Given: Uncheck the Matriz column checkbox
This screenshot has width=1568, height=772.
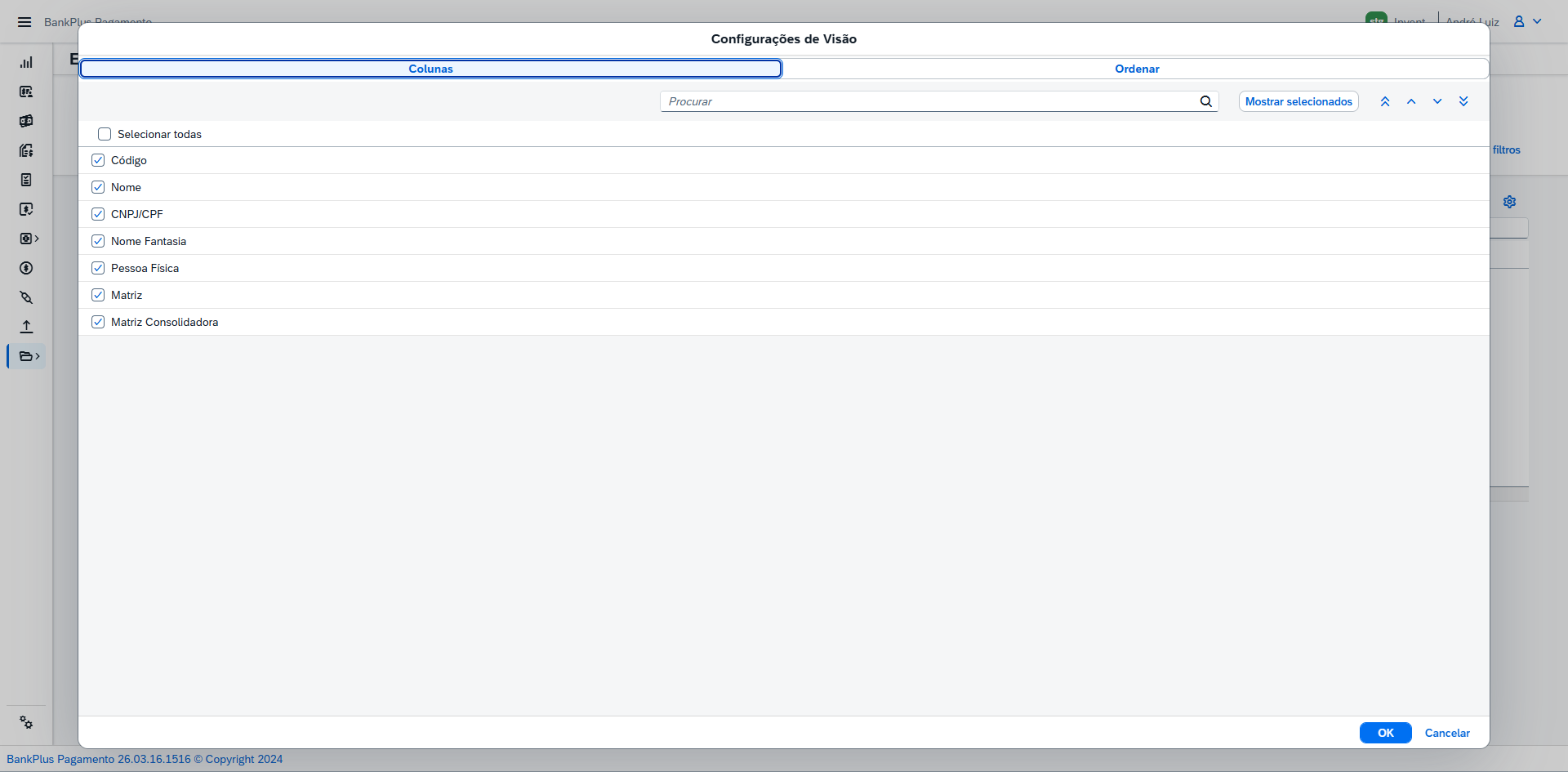Looking at the screenshot, I should pyautogui.click(x=98, y=295).
